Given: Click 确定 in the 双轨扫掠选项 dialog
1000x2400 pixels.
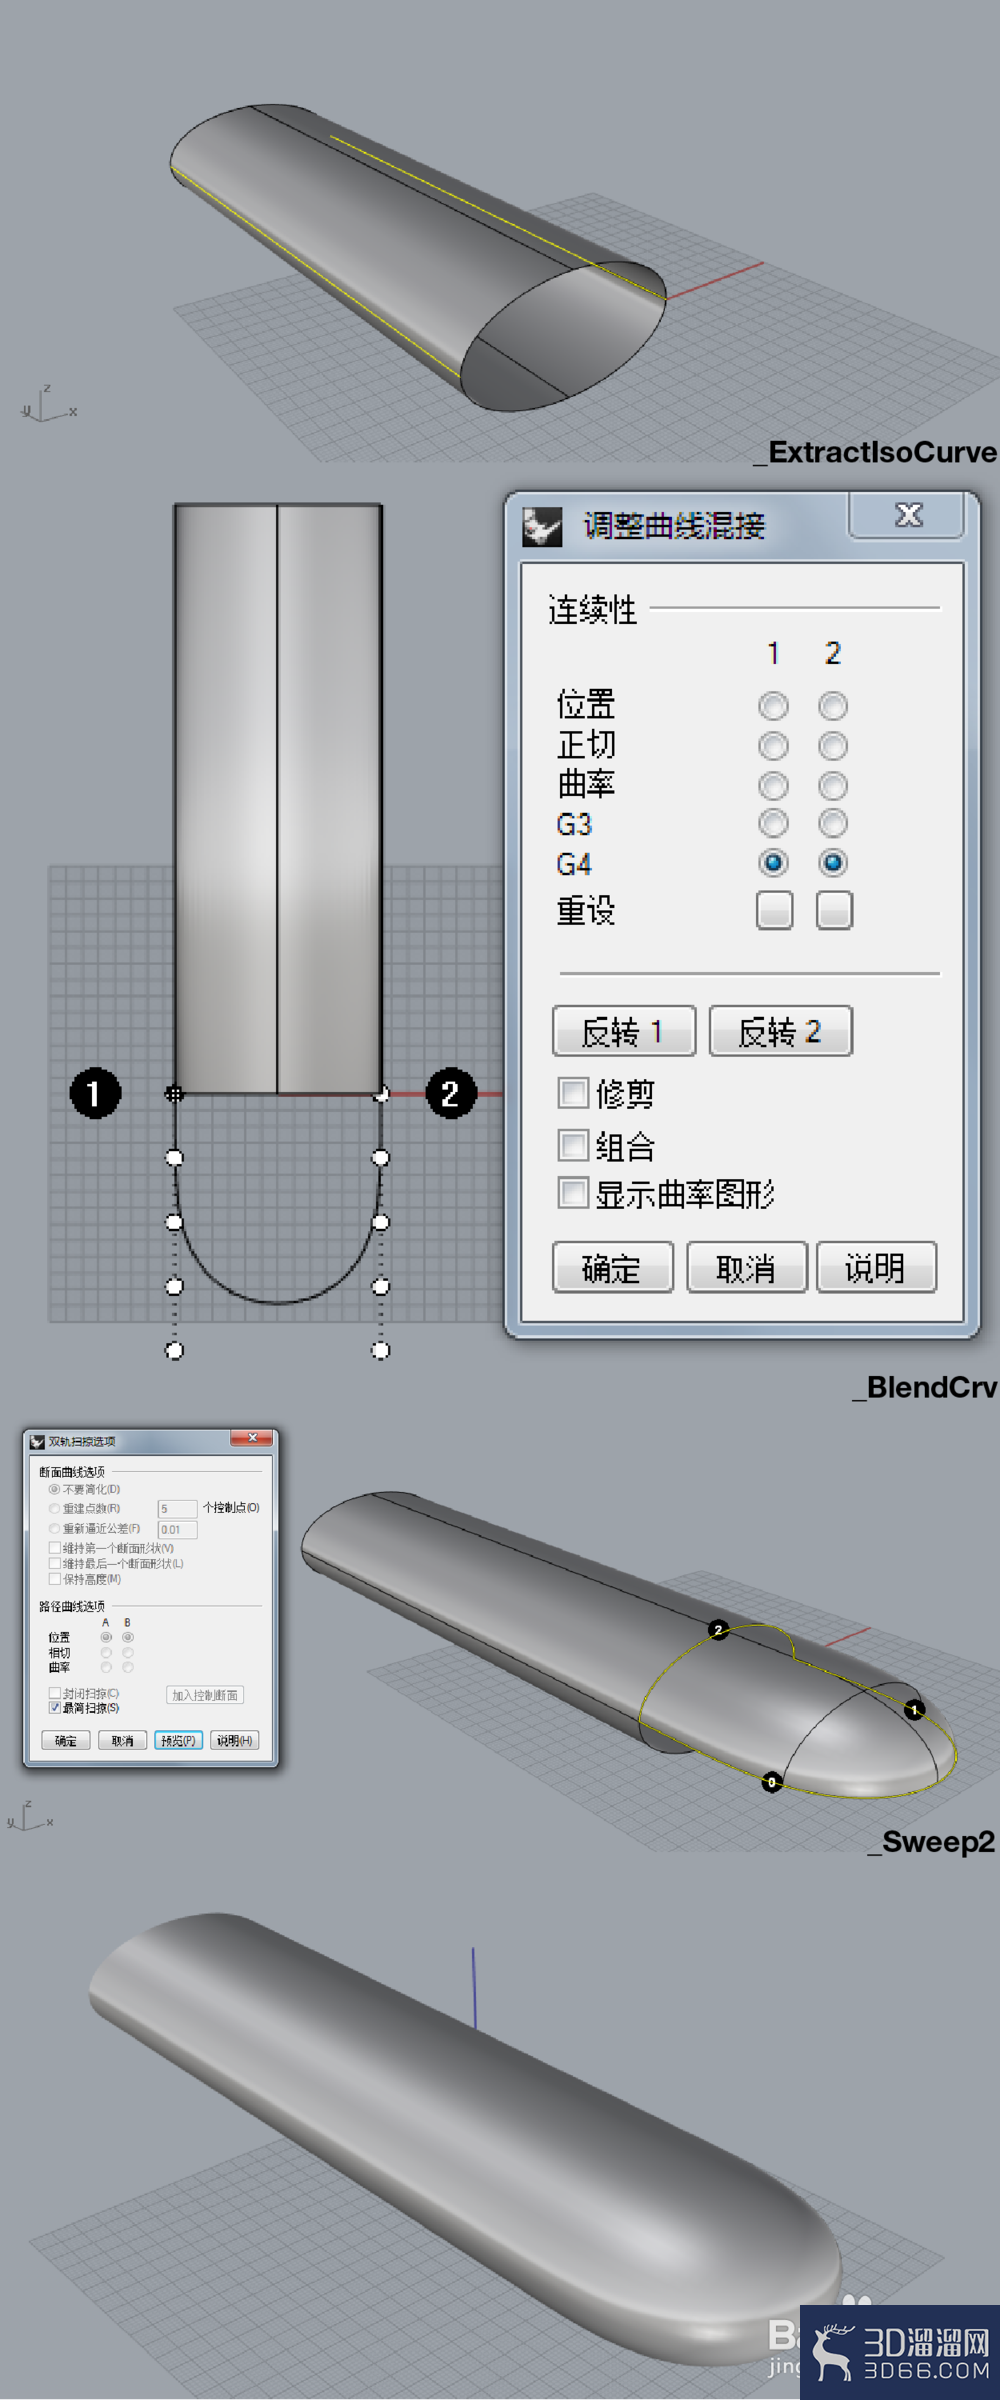Looking at the screenshot, I should pos(66,1741).
